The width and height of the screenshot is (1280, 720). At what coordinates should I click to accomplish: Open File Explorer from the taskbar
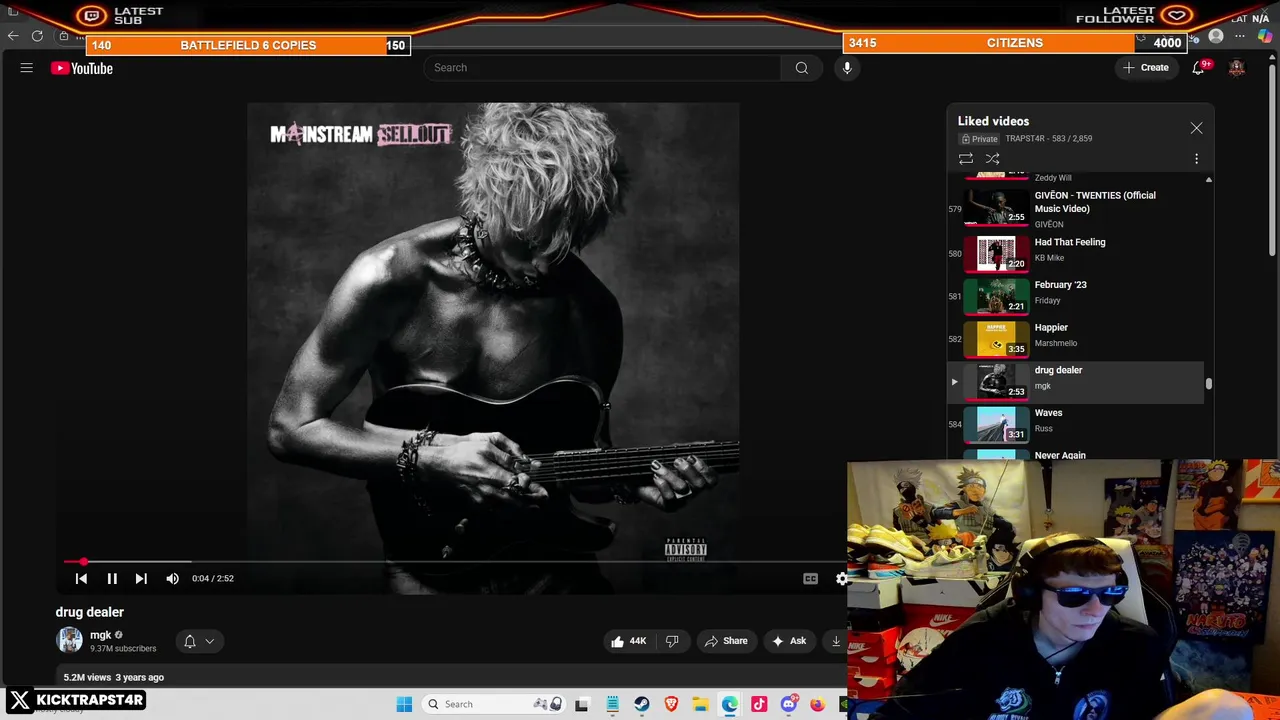point(701,704)
